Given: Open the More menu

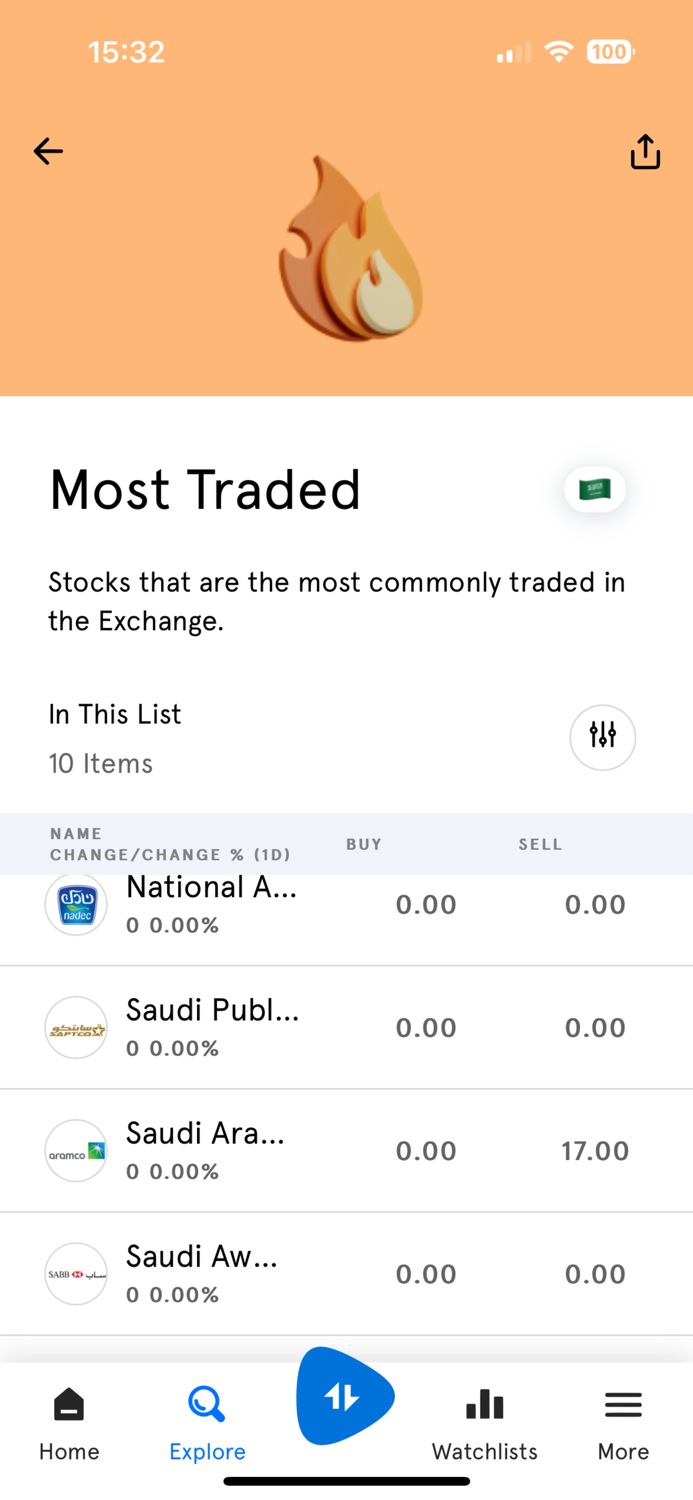Looking at the screenshot, I should 622,1420.
